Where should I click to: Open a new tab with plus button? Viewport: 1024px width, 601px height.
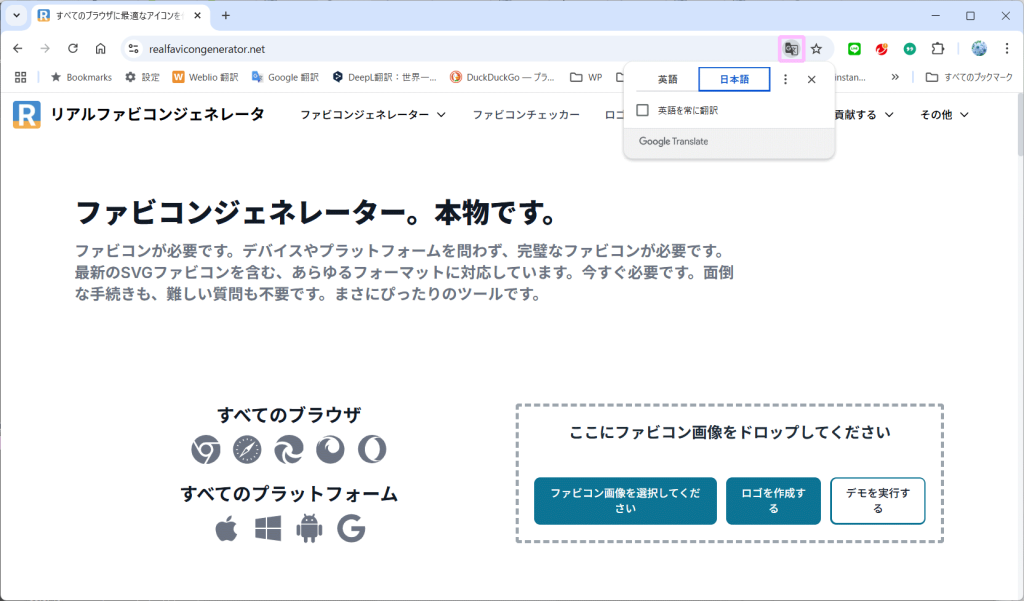click(225, 15)
